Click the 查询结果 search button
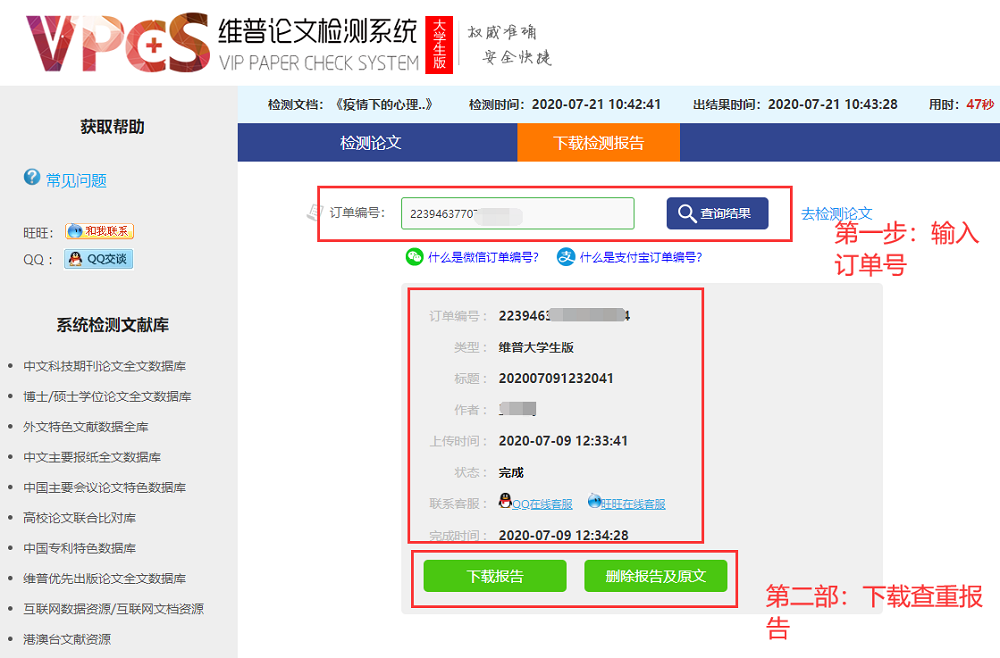 [x=717, y=213]
